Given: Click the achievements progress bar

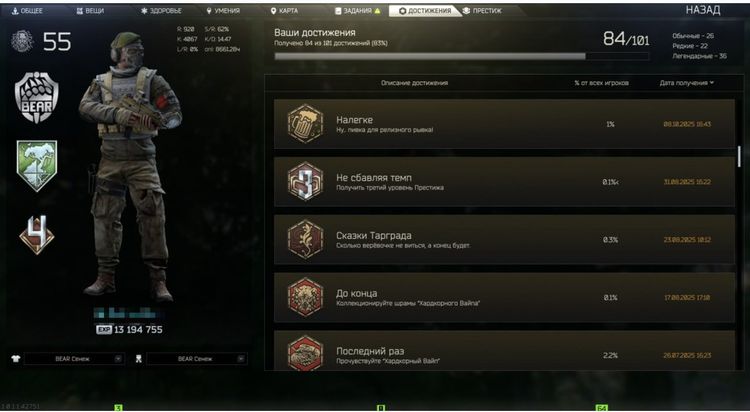Looking at the screenshot, I should click(x=462, y=56).
